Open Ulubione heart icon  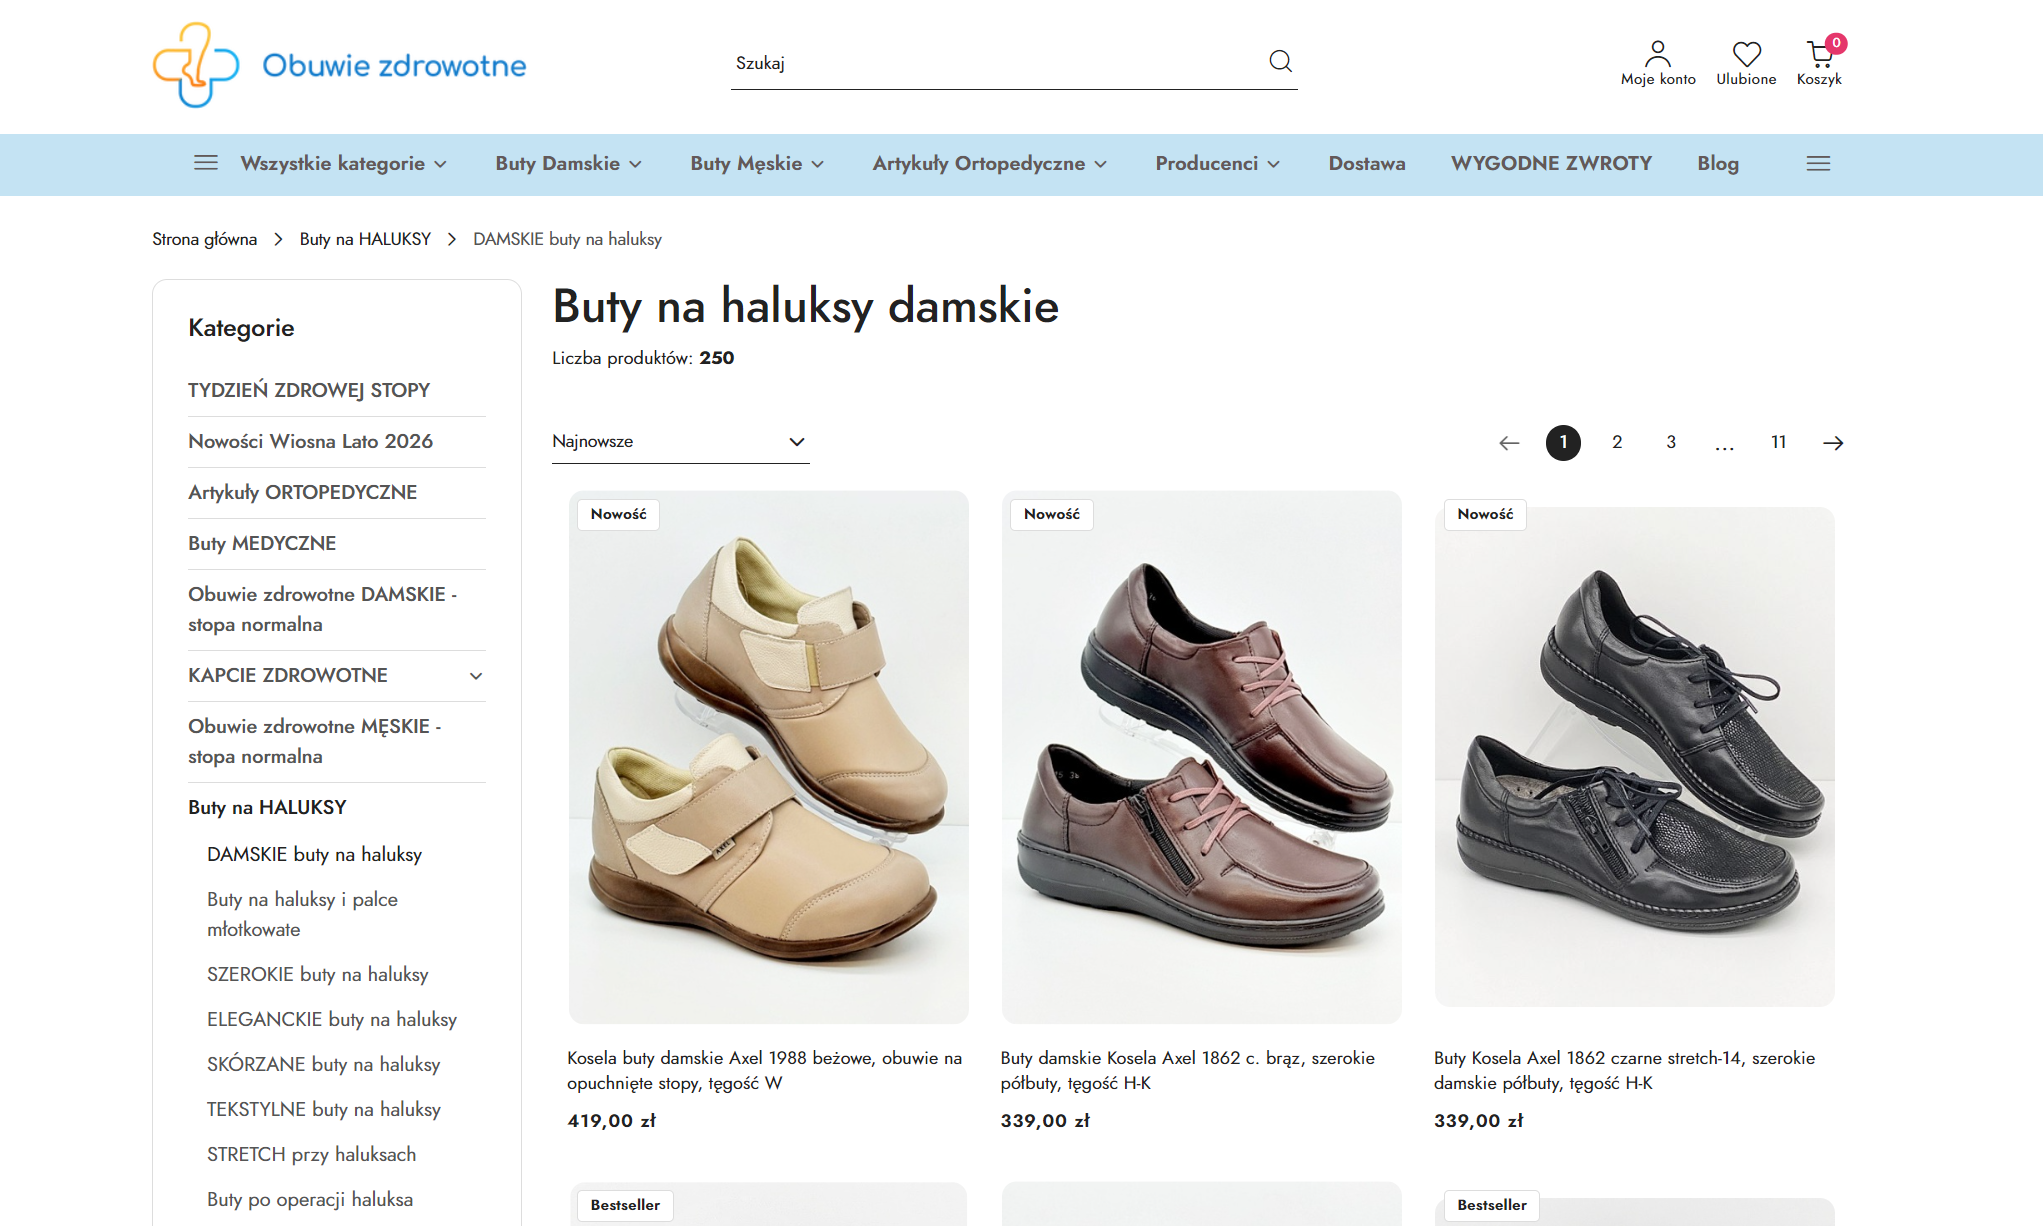click(1746, 54)
